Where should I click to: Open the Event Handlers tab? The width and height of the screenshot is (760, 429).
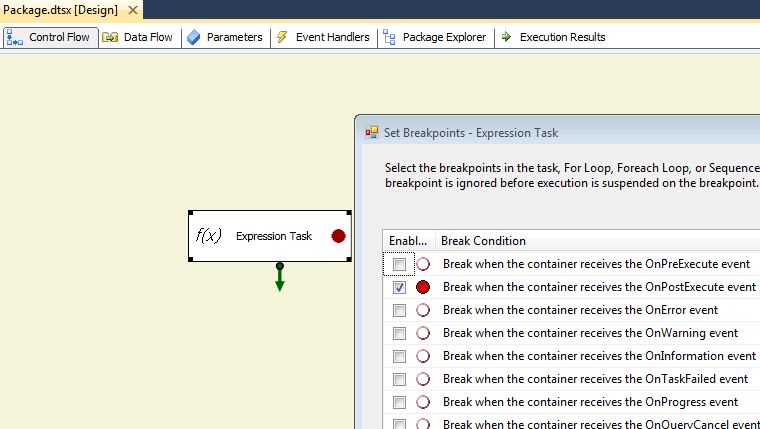[323, 37]
